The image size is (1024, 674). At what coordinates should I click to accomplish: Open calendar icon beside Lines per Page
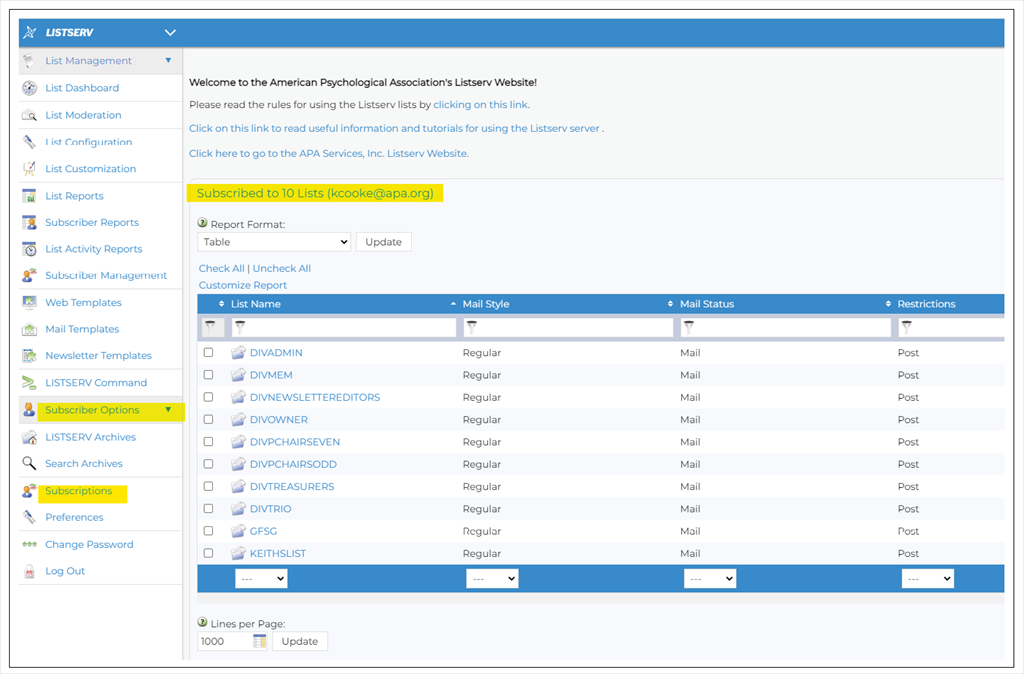click(x=260, y=642)
